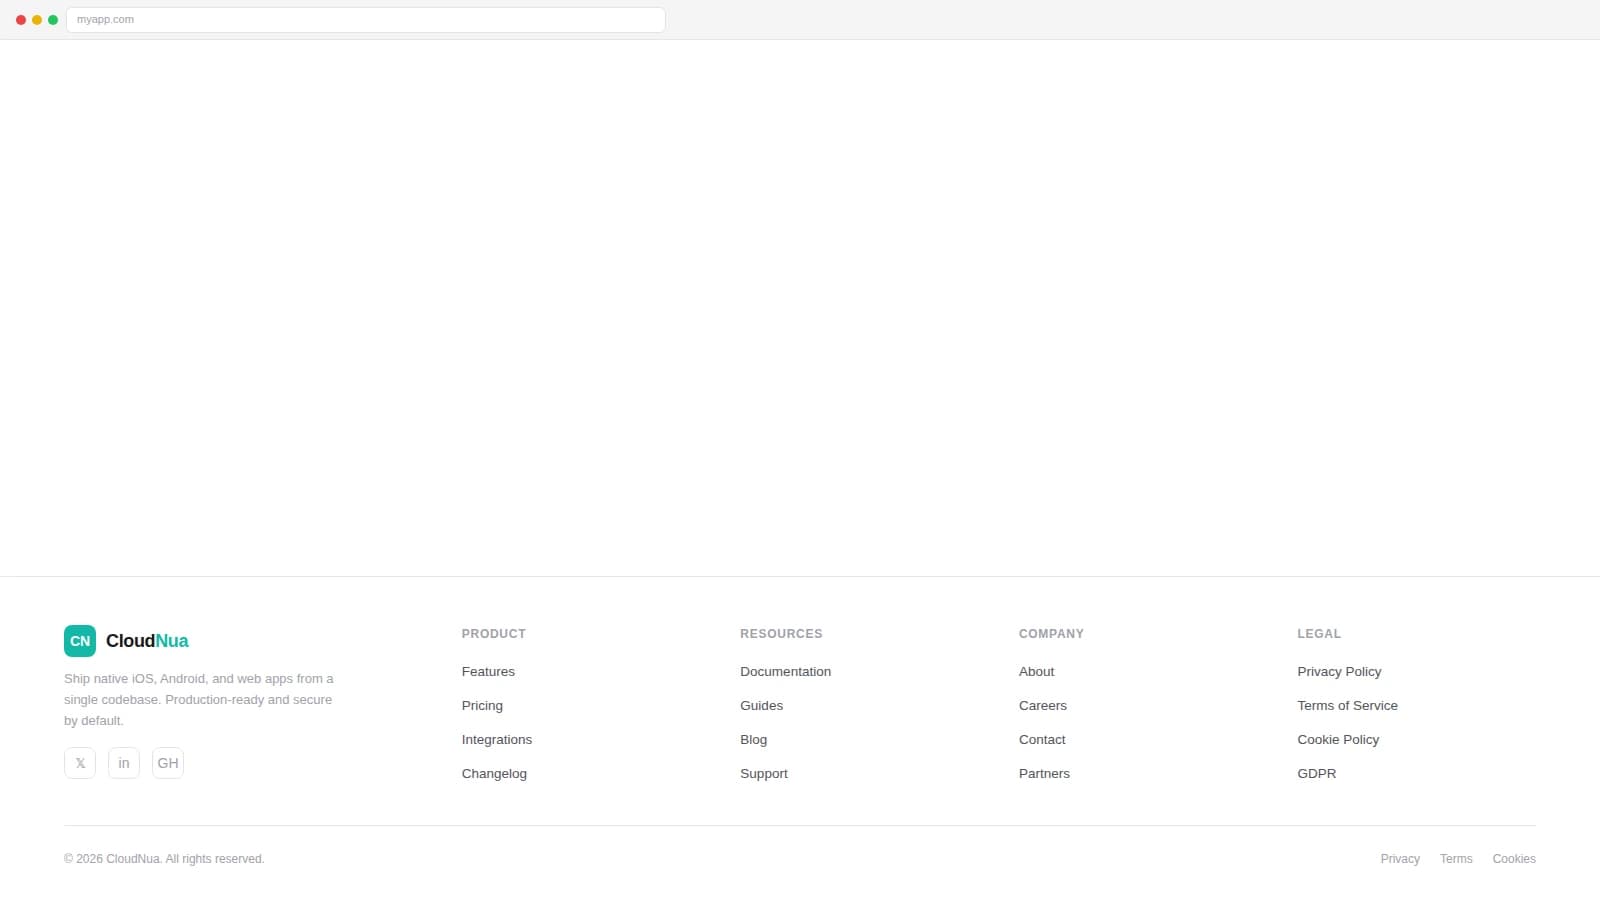Click the COMPANY column heading
This screenshot has height=900, width=1600.
click(1051, 634)
